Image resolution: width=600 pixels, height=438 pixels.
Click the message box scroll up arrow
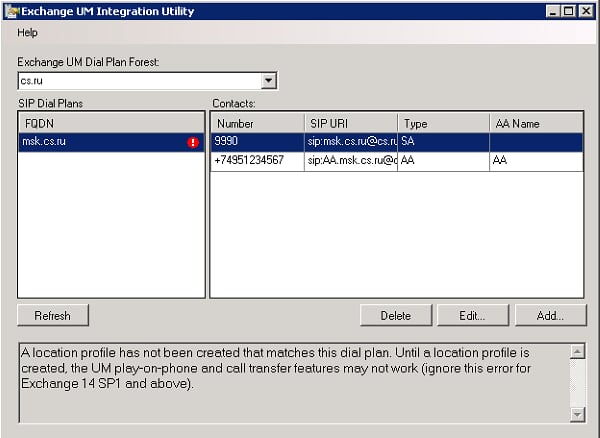click(577, 351)
